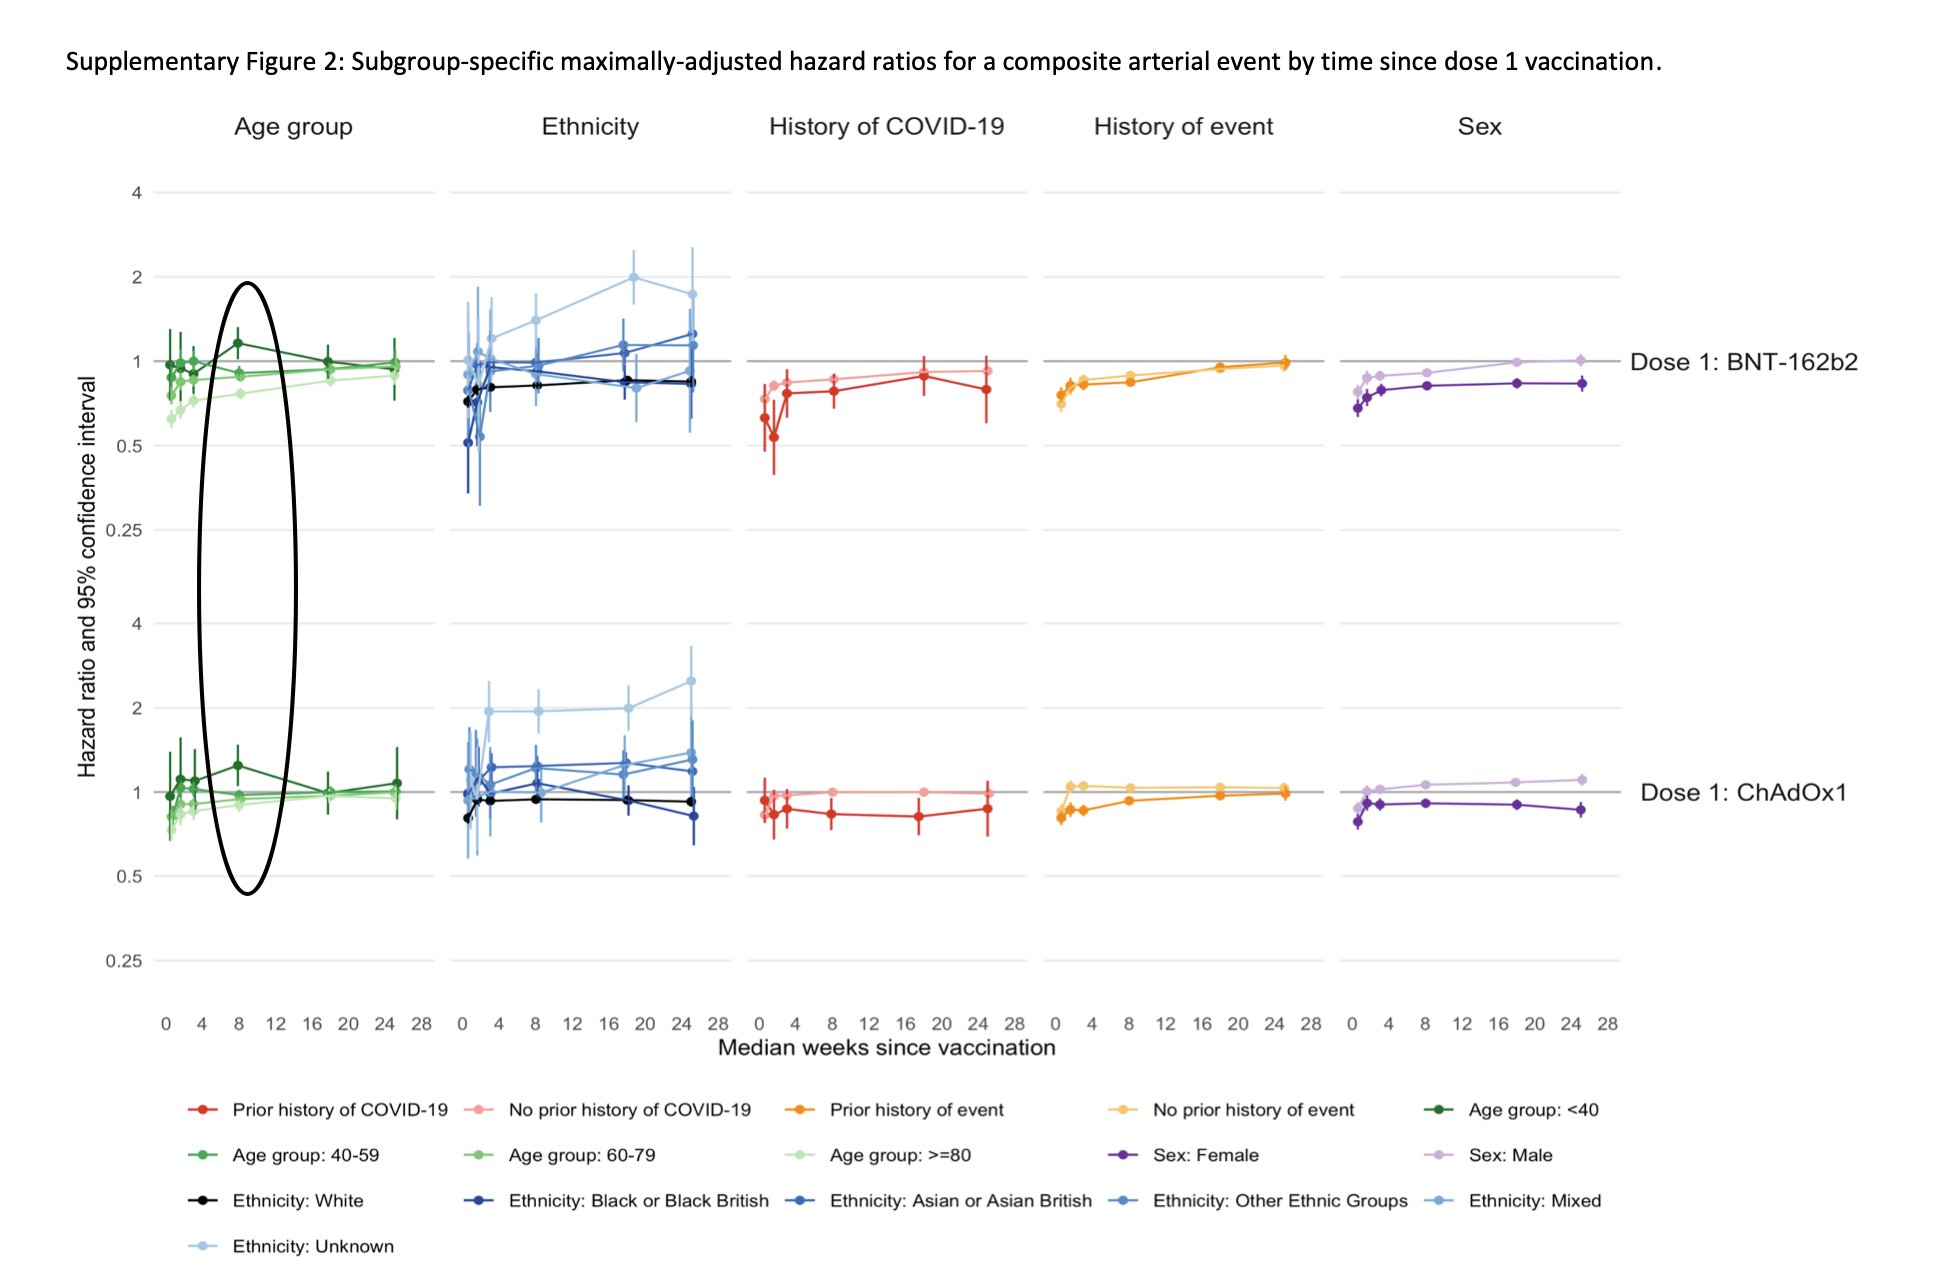Click the 'Sex: Male' legend label
Image resolution: width=1934 pixels, height=1278 pixels.
click(1510, 1155)
